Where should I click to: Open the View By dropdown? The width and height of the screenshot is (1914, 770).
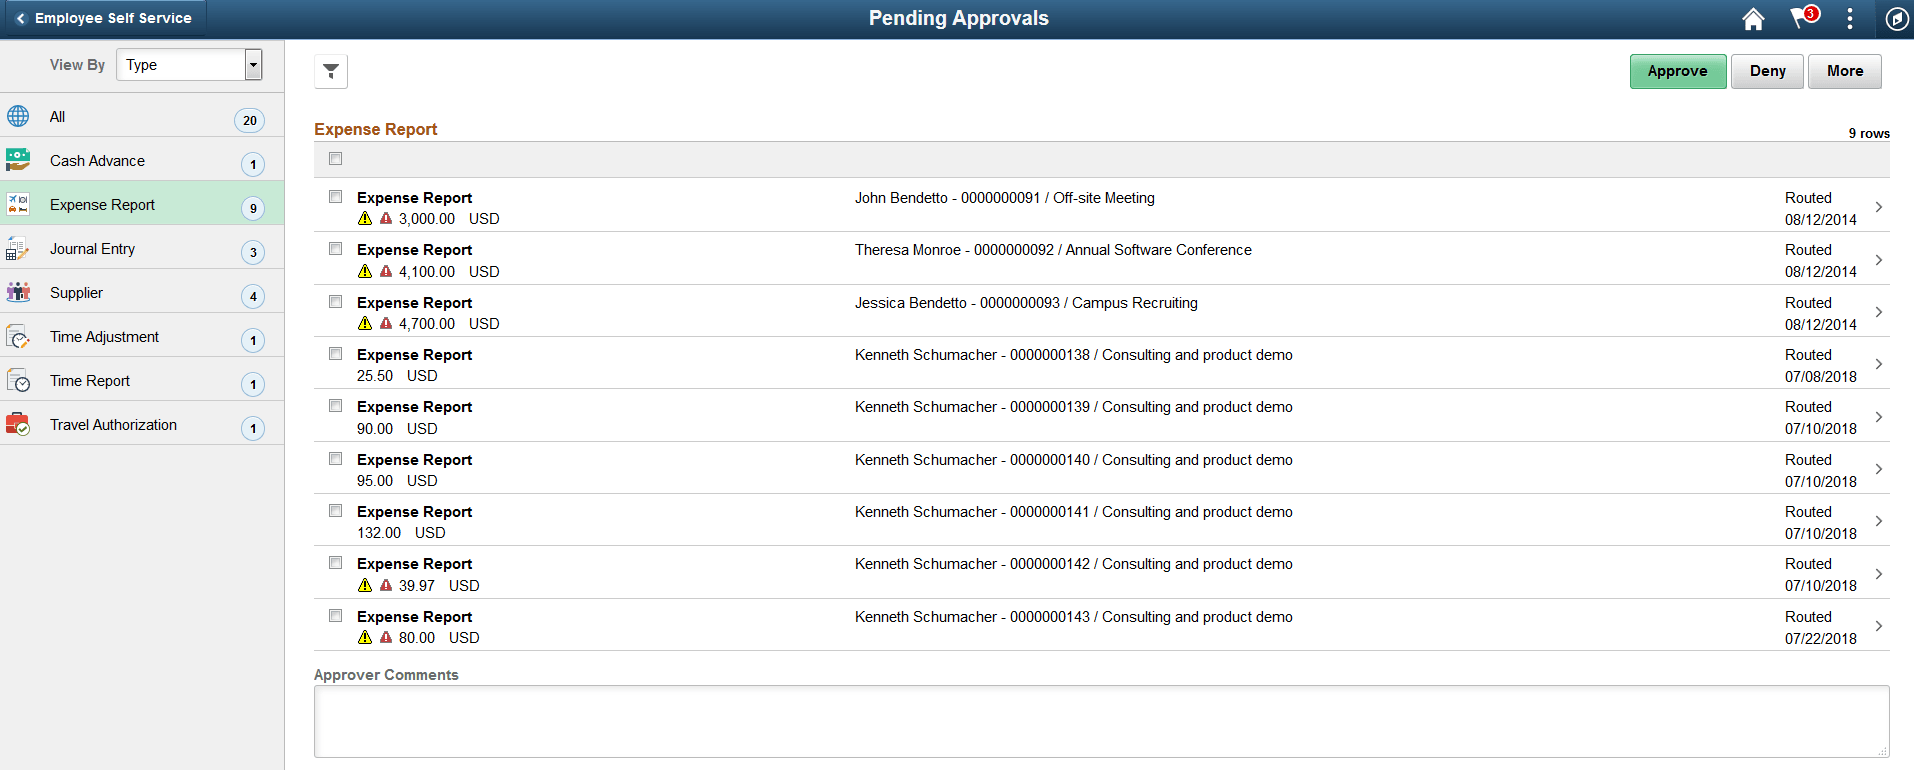coord(188,64)
